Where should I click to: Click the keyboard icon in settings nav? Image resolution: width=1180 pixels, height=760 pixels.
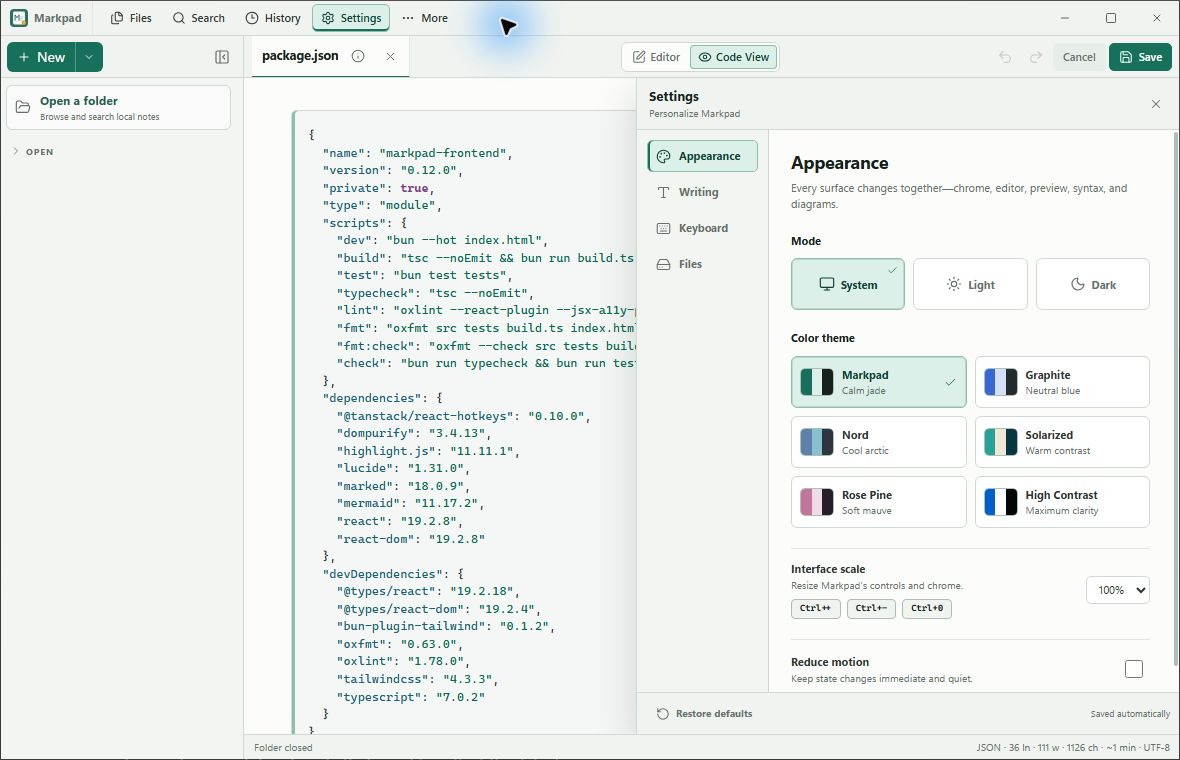coord(664,229)
